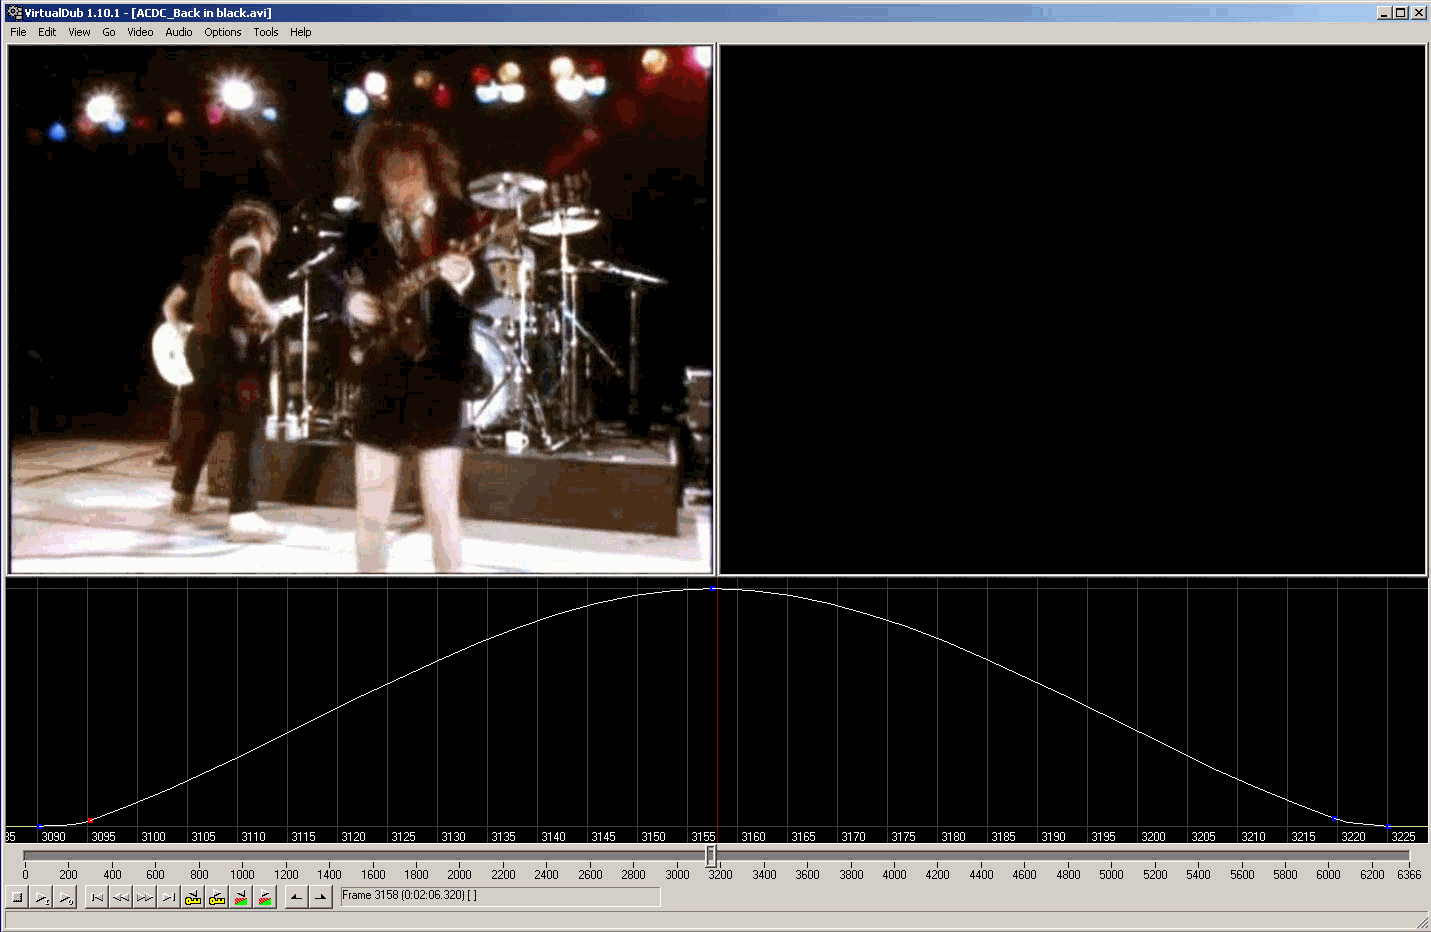This screenshot has height=932, width=1431.
Task: Open the Edit menu
Action: click(47, 32)
